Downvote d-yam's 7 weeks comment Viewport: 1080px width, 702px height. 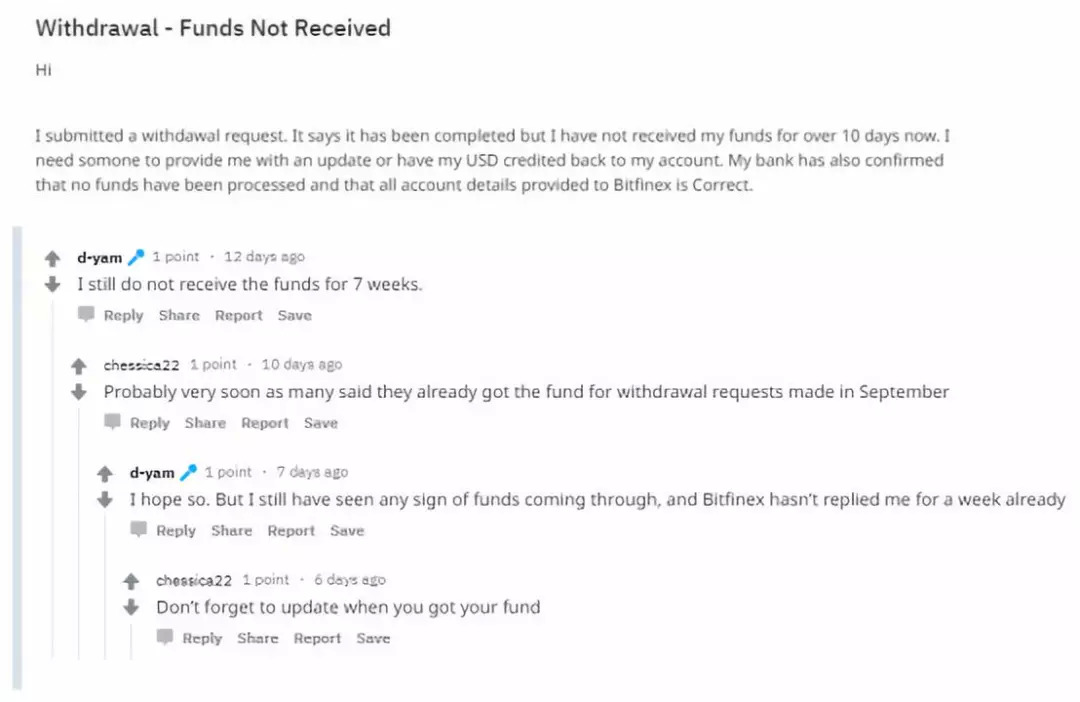pyautogui.click(x=53, y=284)
